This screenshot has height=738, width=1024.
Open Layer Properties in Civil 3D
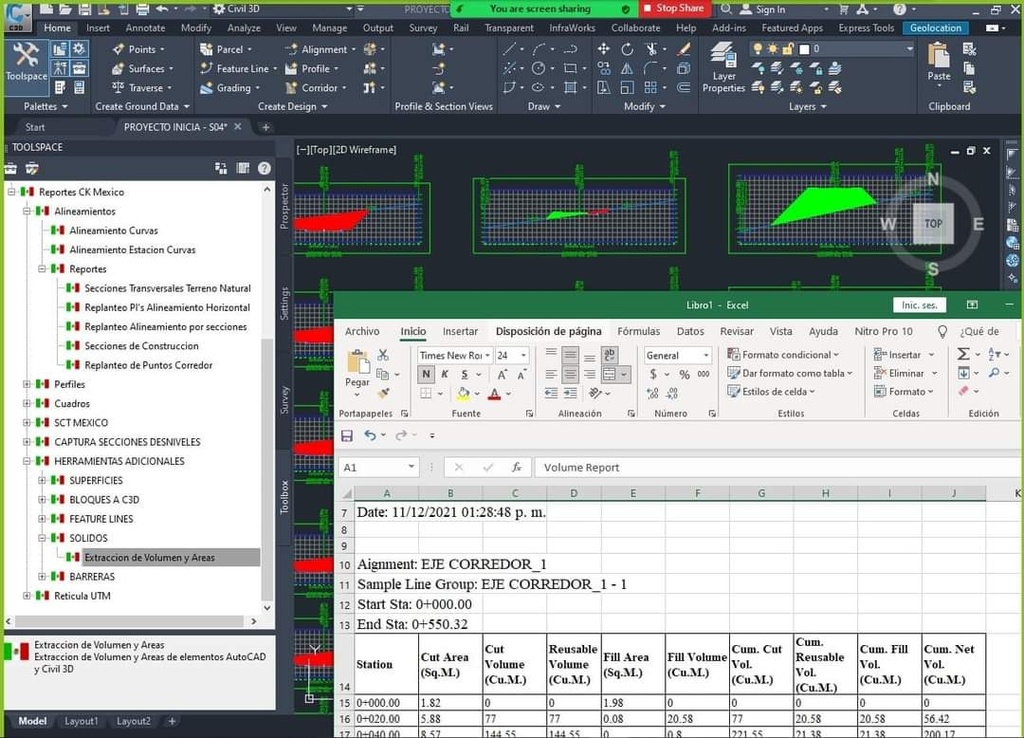[724, 67]
